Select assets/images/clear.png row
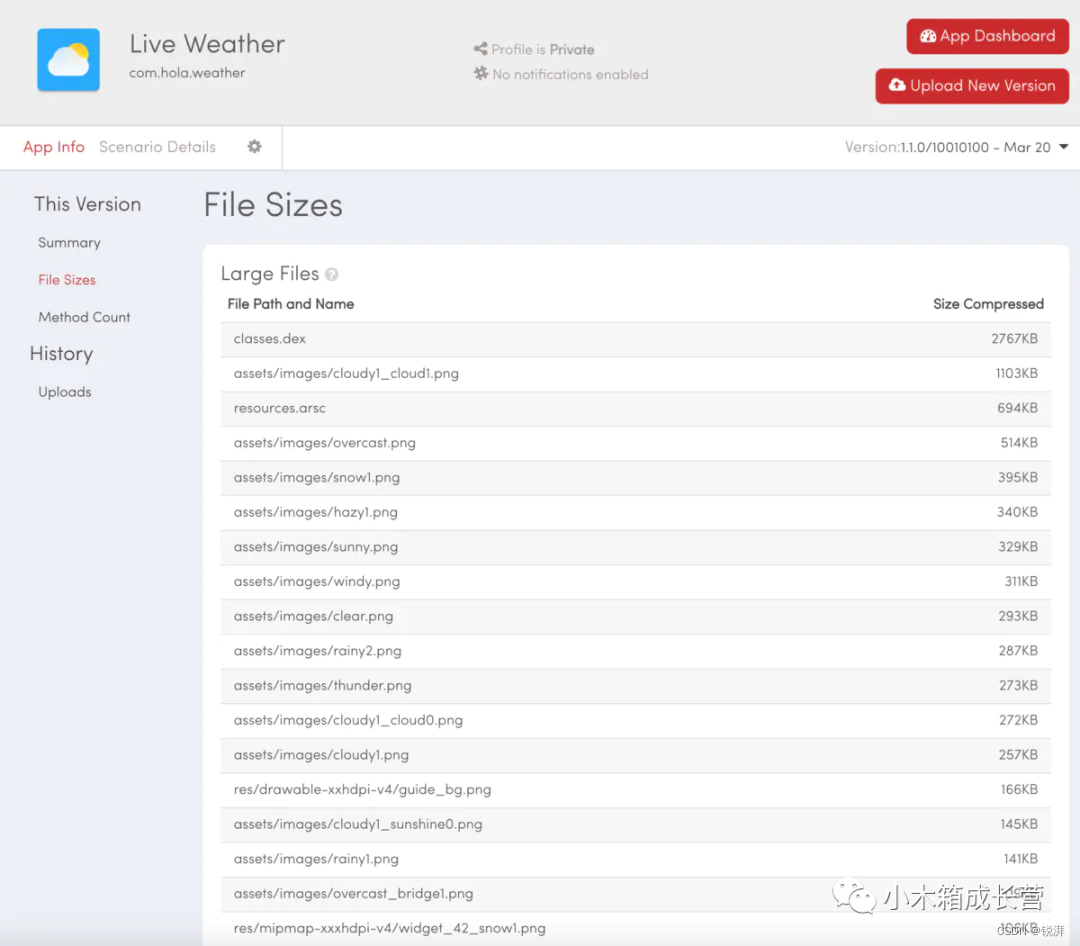The image size is (1080, 946). pos(635,617)
